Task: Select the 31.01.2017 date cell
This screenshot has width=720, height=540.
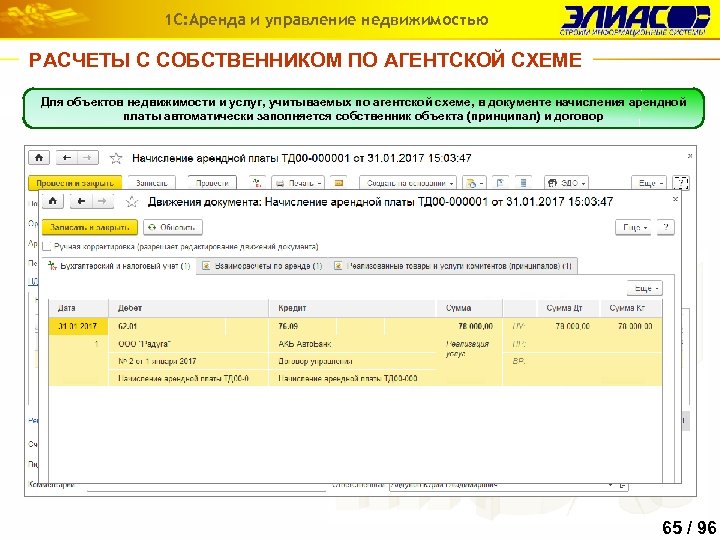Action: pos(78,326)
